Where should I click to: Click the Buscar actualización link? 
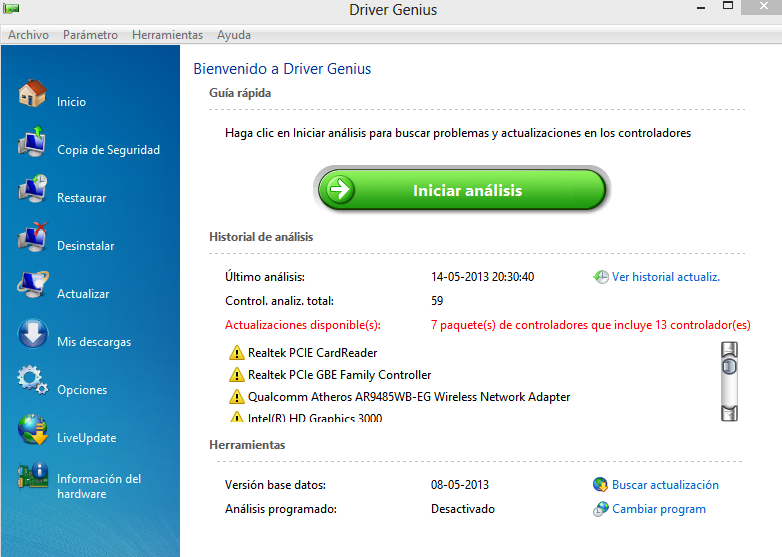click(665, 485)
